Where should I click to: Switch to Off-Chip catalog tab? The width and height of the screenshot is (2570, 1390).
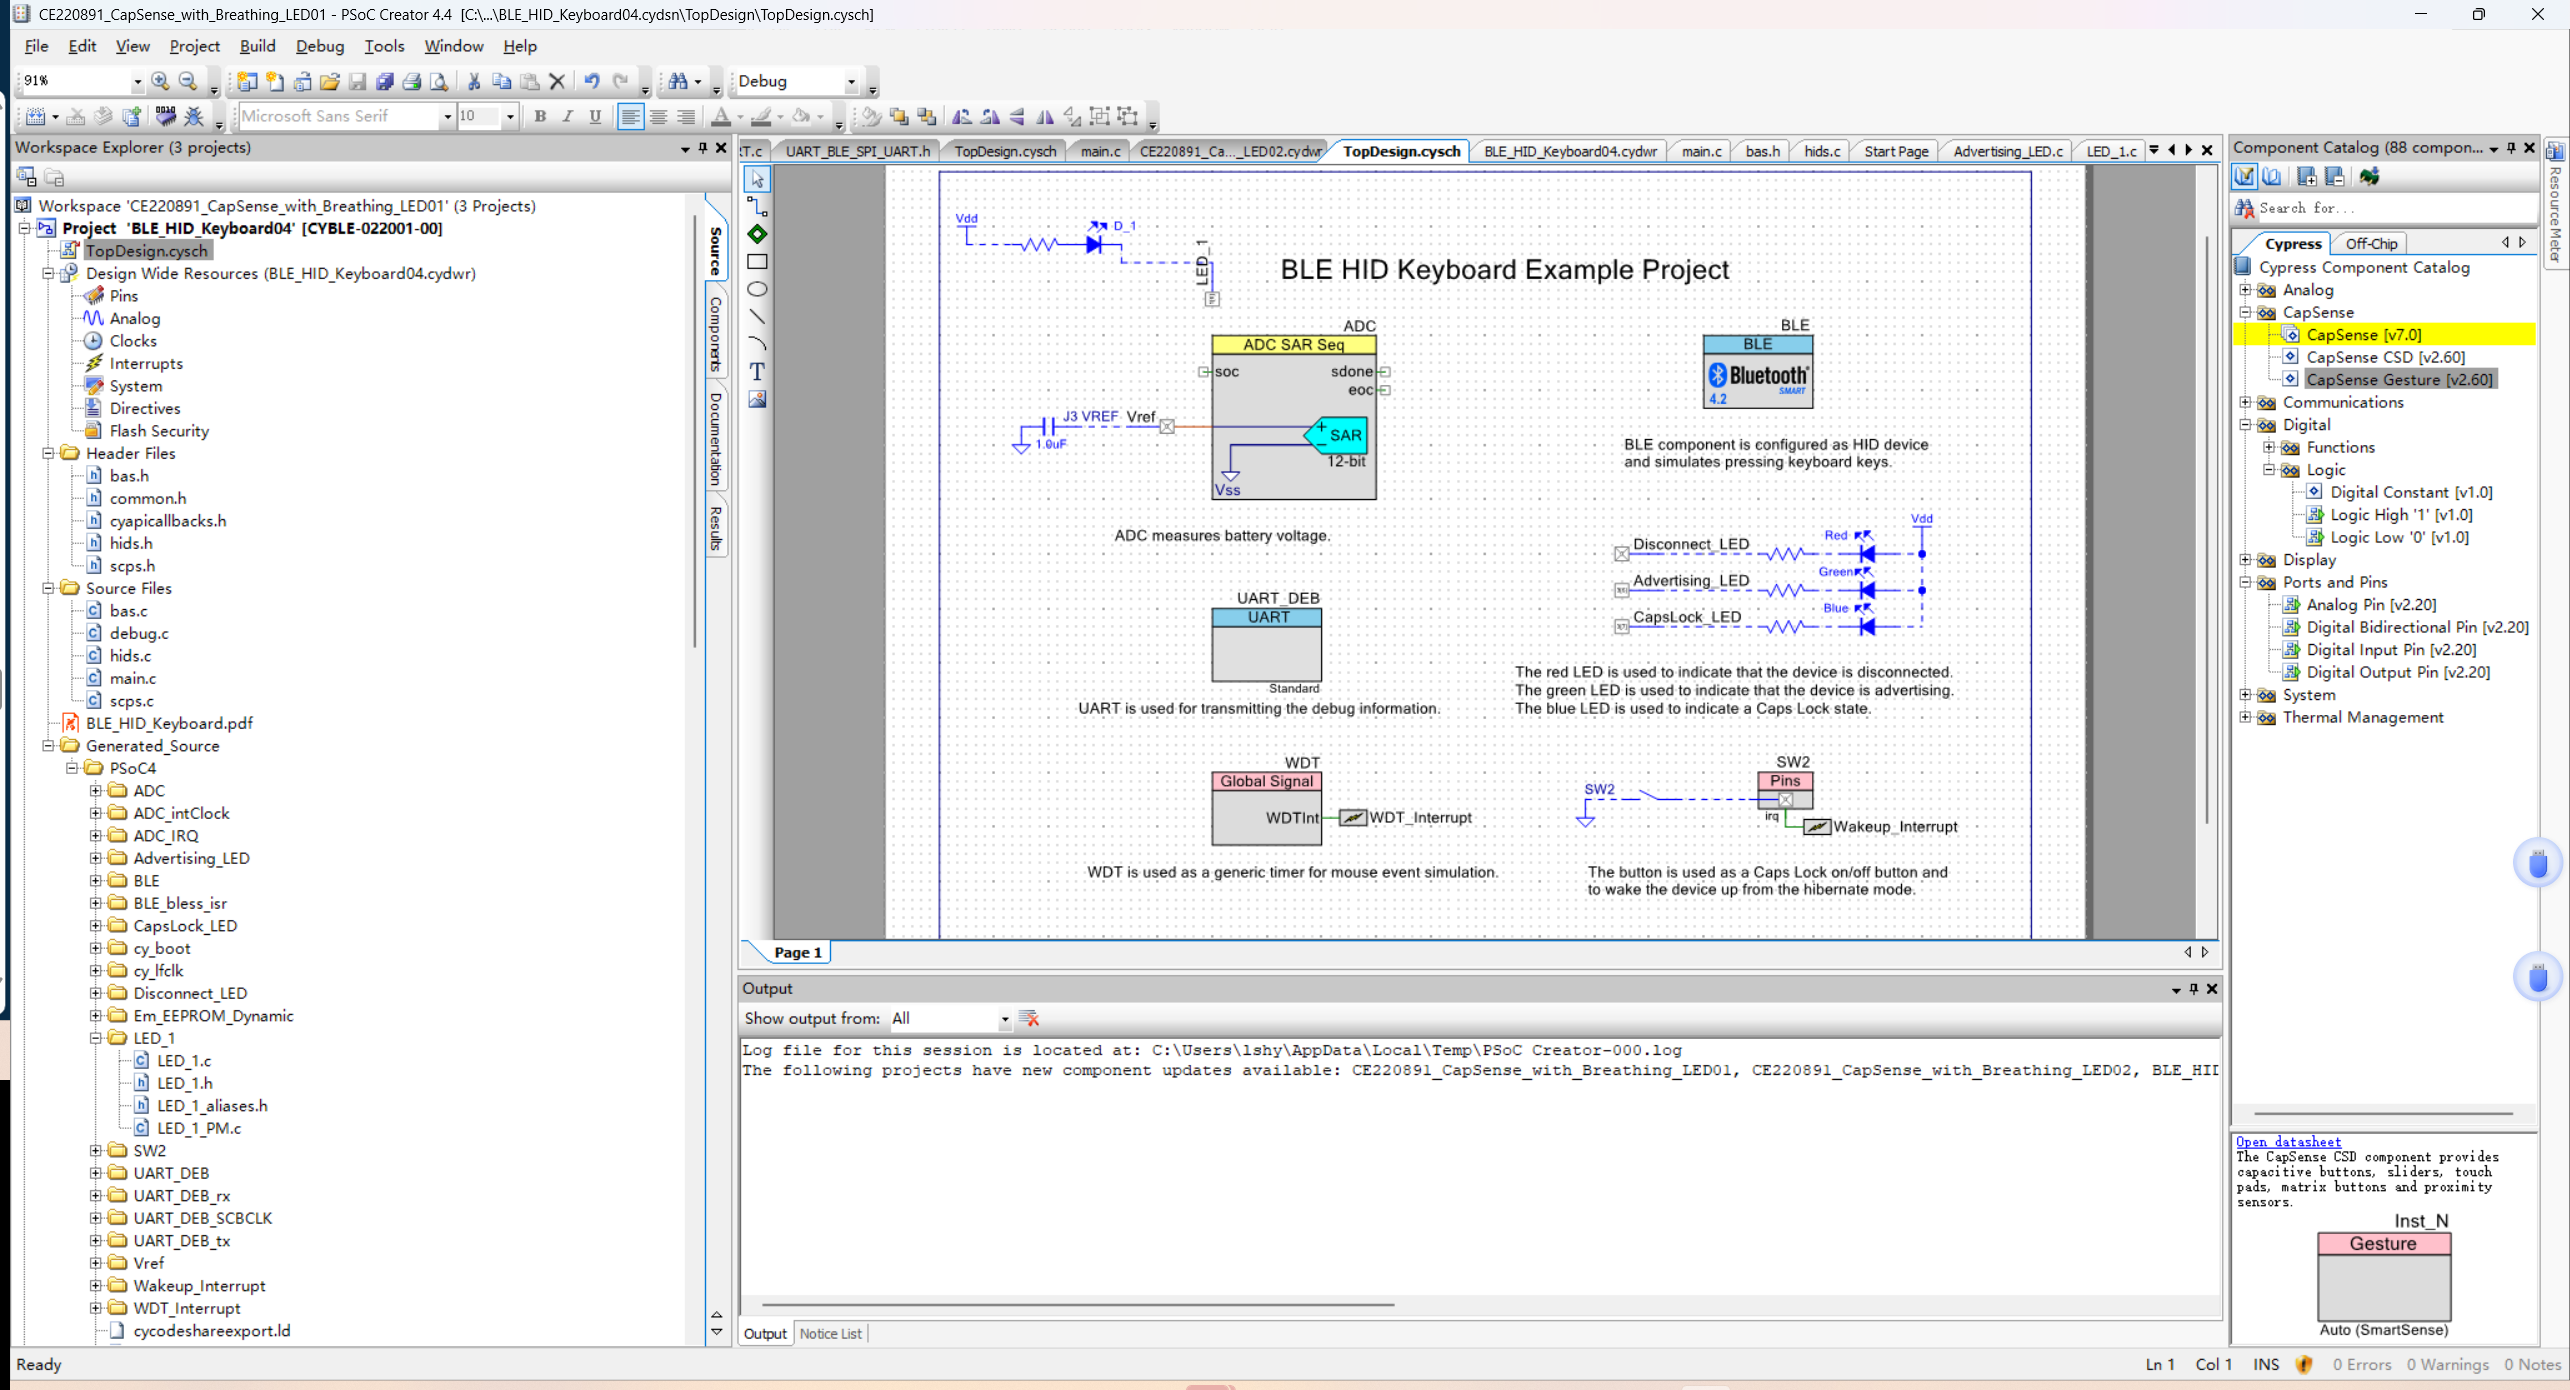[x=2371, y=243]
